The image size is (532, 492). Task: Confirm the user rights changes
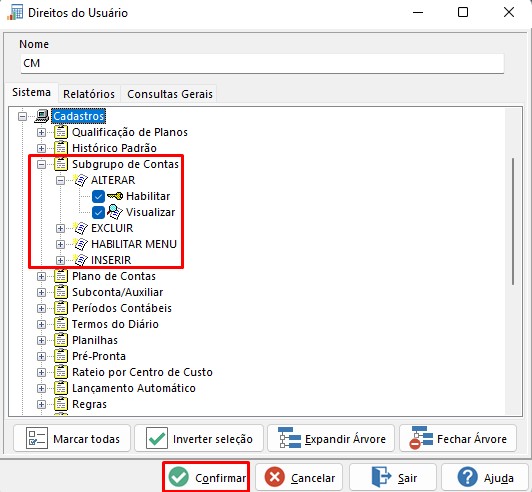point(206,477)
